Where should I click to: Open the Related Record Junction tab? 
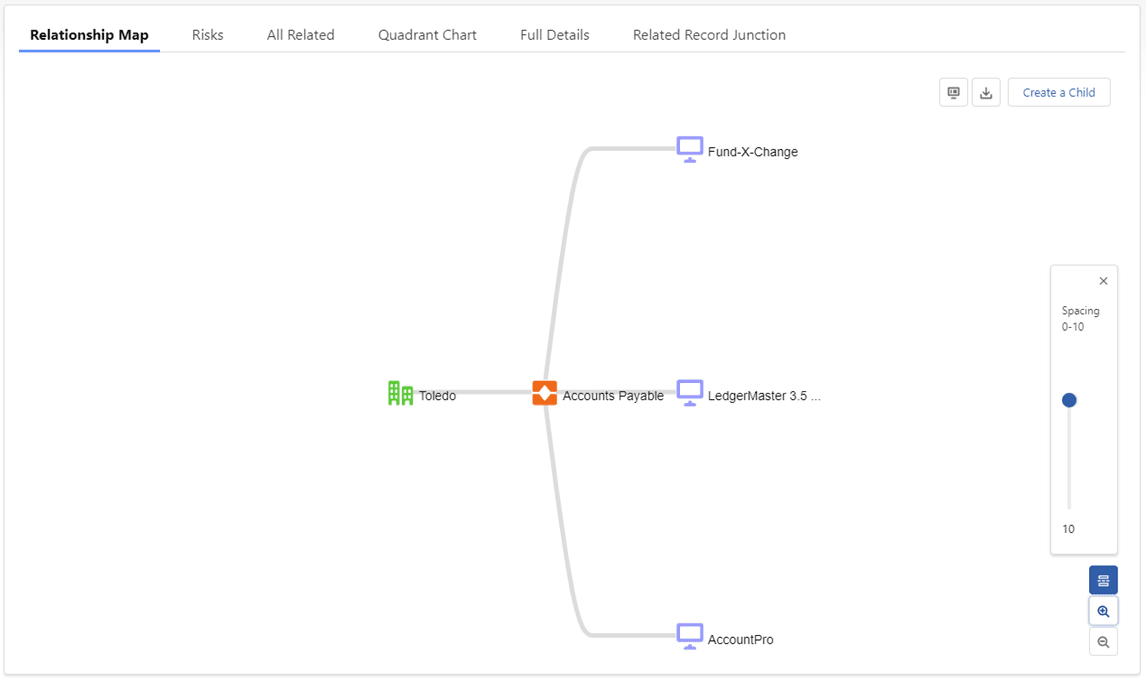(709, 35)
